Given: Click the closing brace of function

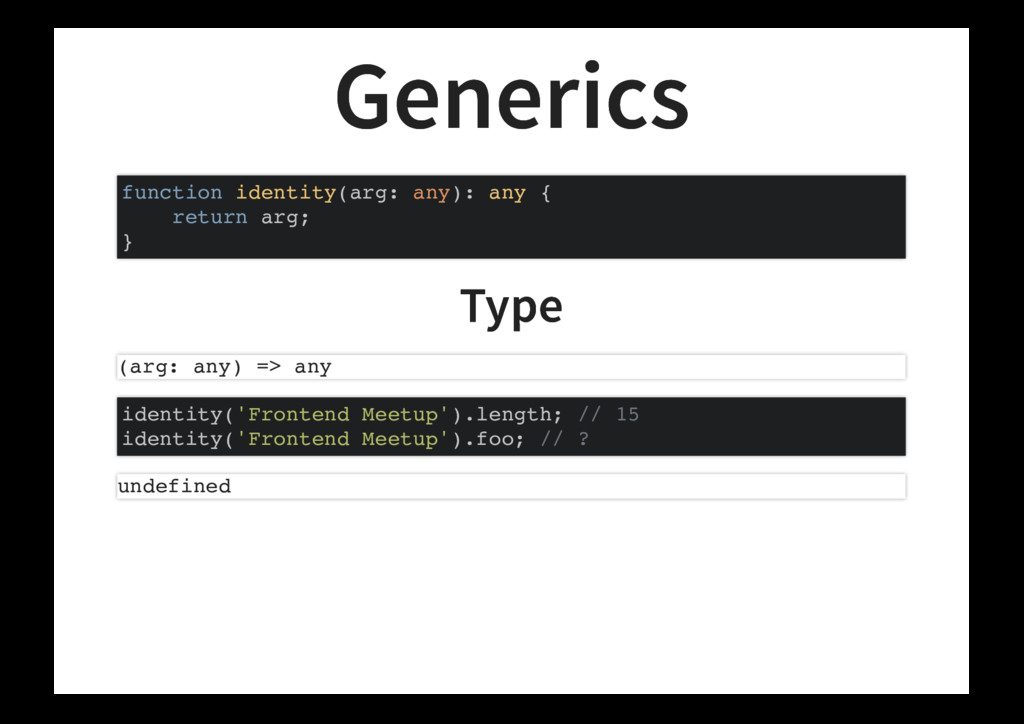Looking at the screenshot, I should (x=127, y=242).
